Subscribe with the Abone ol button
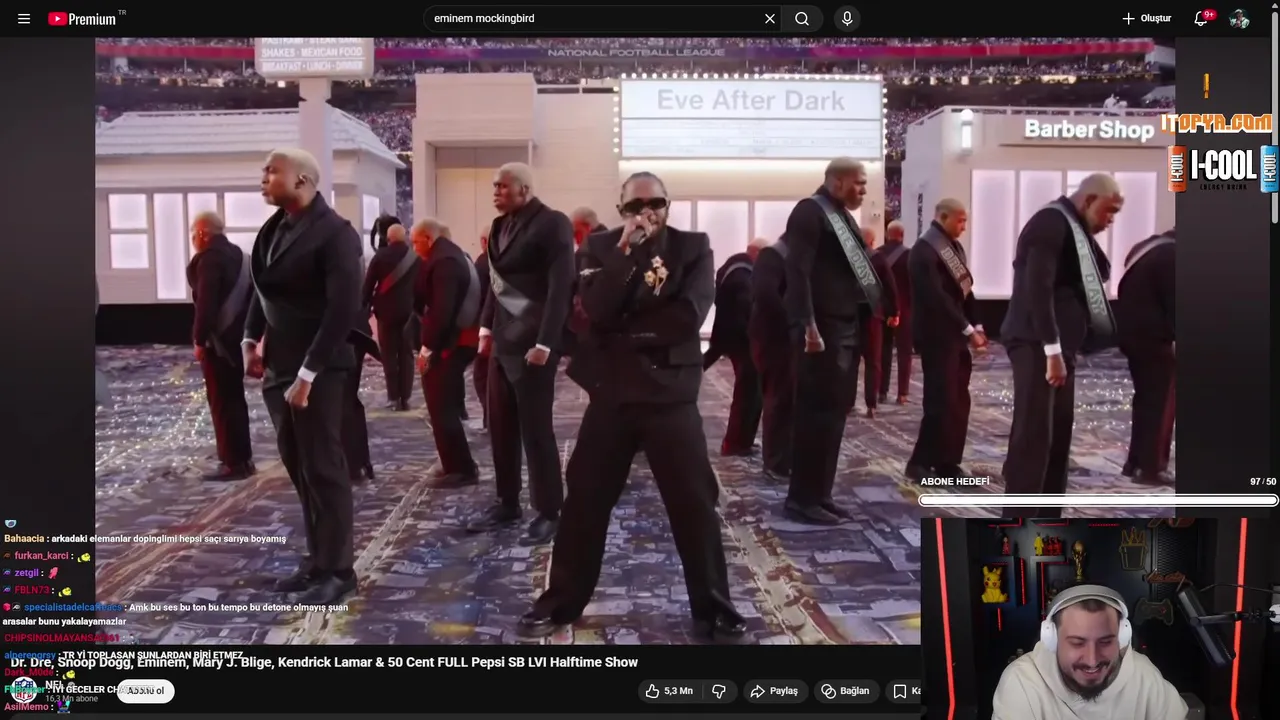This screenshot has height=720, width=1280. tap(145, 691)
